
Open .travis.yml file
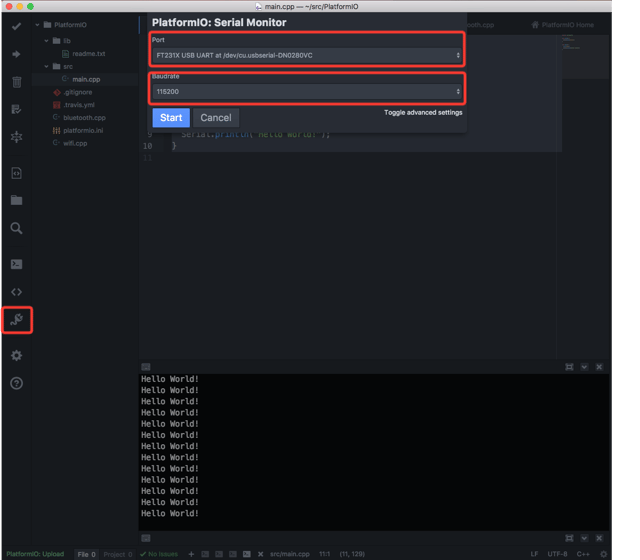pos(79,105)
